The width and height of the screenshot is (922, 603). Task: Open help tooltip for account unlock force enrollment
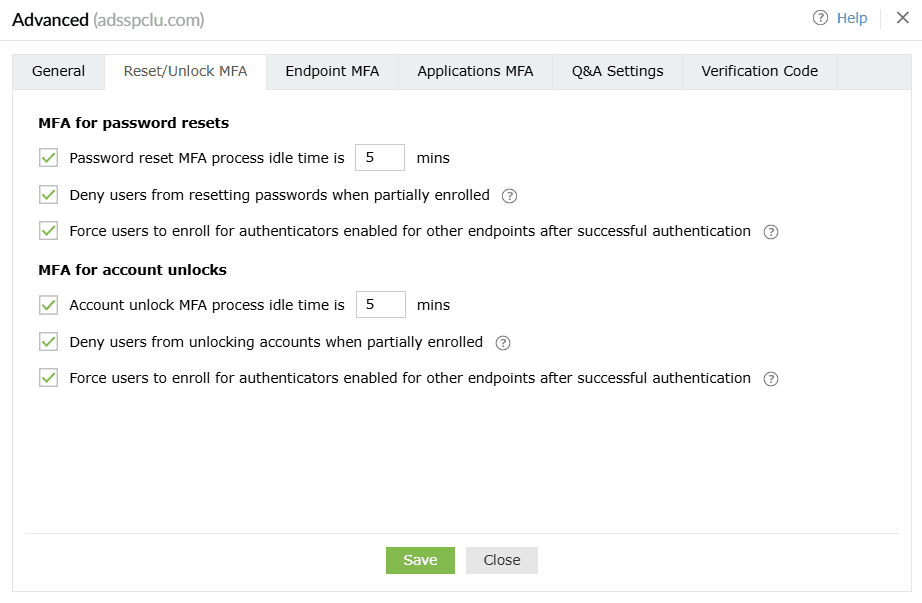771,379
